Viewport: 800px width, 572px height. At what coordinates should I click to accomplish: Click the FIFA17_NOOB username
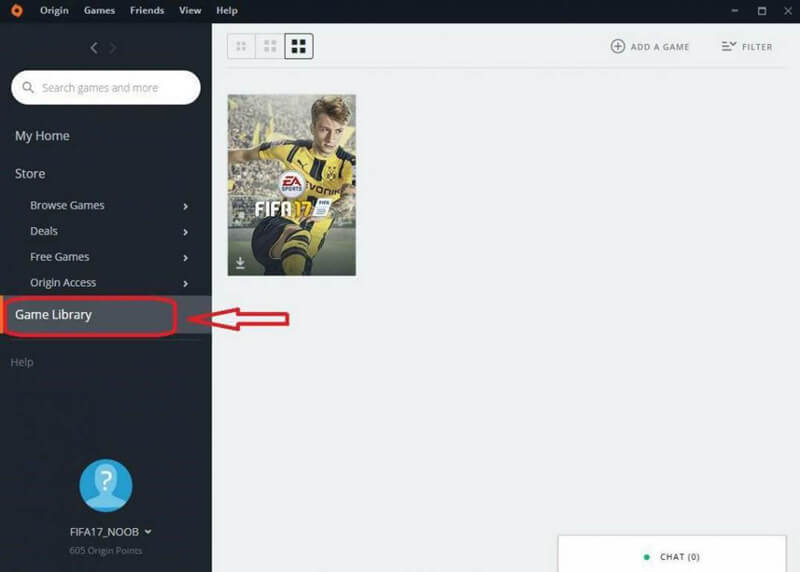coord(104,532)
